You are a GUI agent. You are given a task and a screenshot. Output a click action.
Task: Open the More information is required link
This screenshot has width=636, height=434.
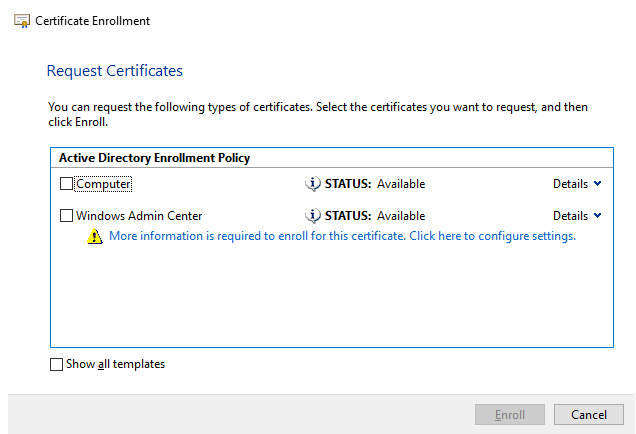[x=342, y=236]
